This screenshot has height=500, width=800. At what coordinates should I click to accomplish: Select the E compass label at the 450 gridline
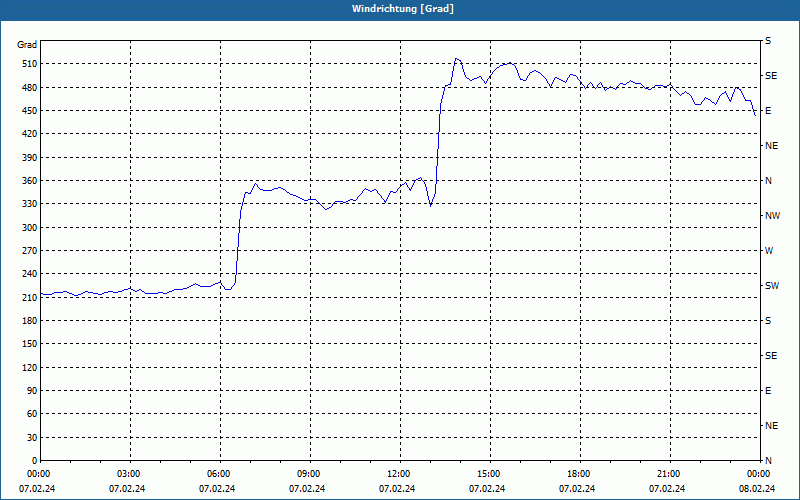pos(768,111)
